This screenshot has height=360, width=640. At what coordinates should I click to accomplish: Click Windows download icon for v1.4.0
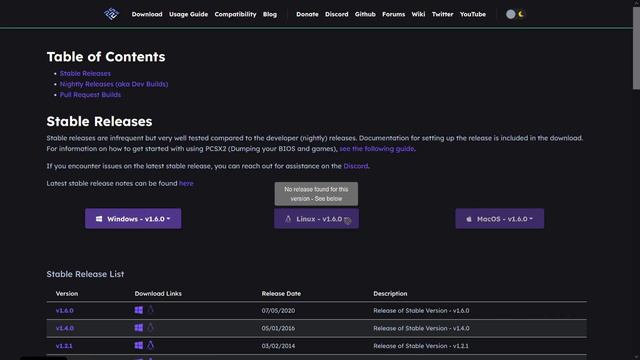tap(139, 328)
